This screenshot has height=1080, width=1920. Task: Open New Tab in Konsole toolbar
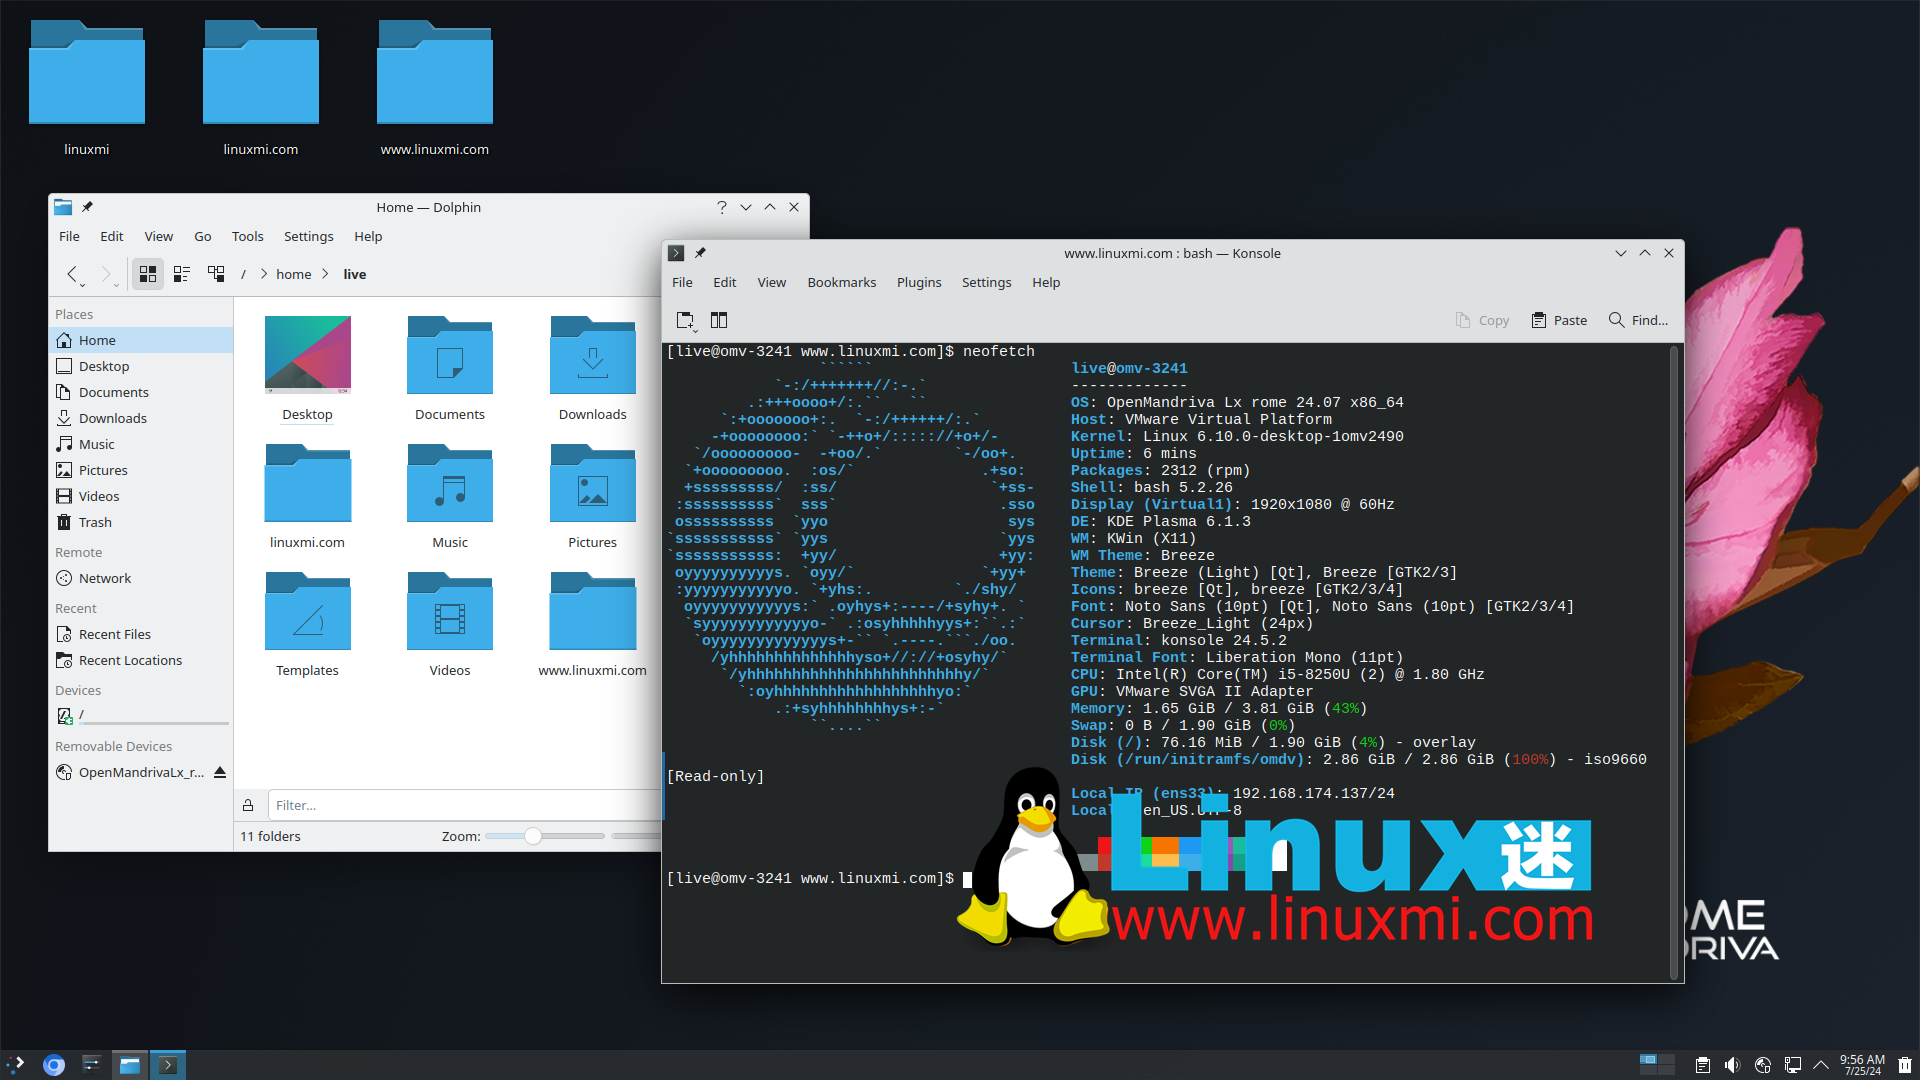tap(686, 320)
